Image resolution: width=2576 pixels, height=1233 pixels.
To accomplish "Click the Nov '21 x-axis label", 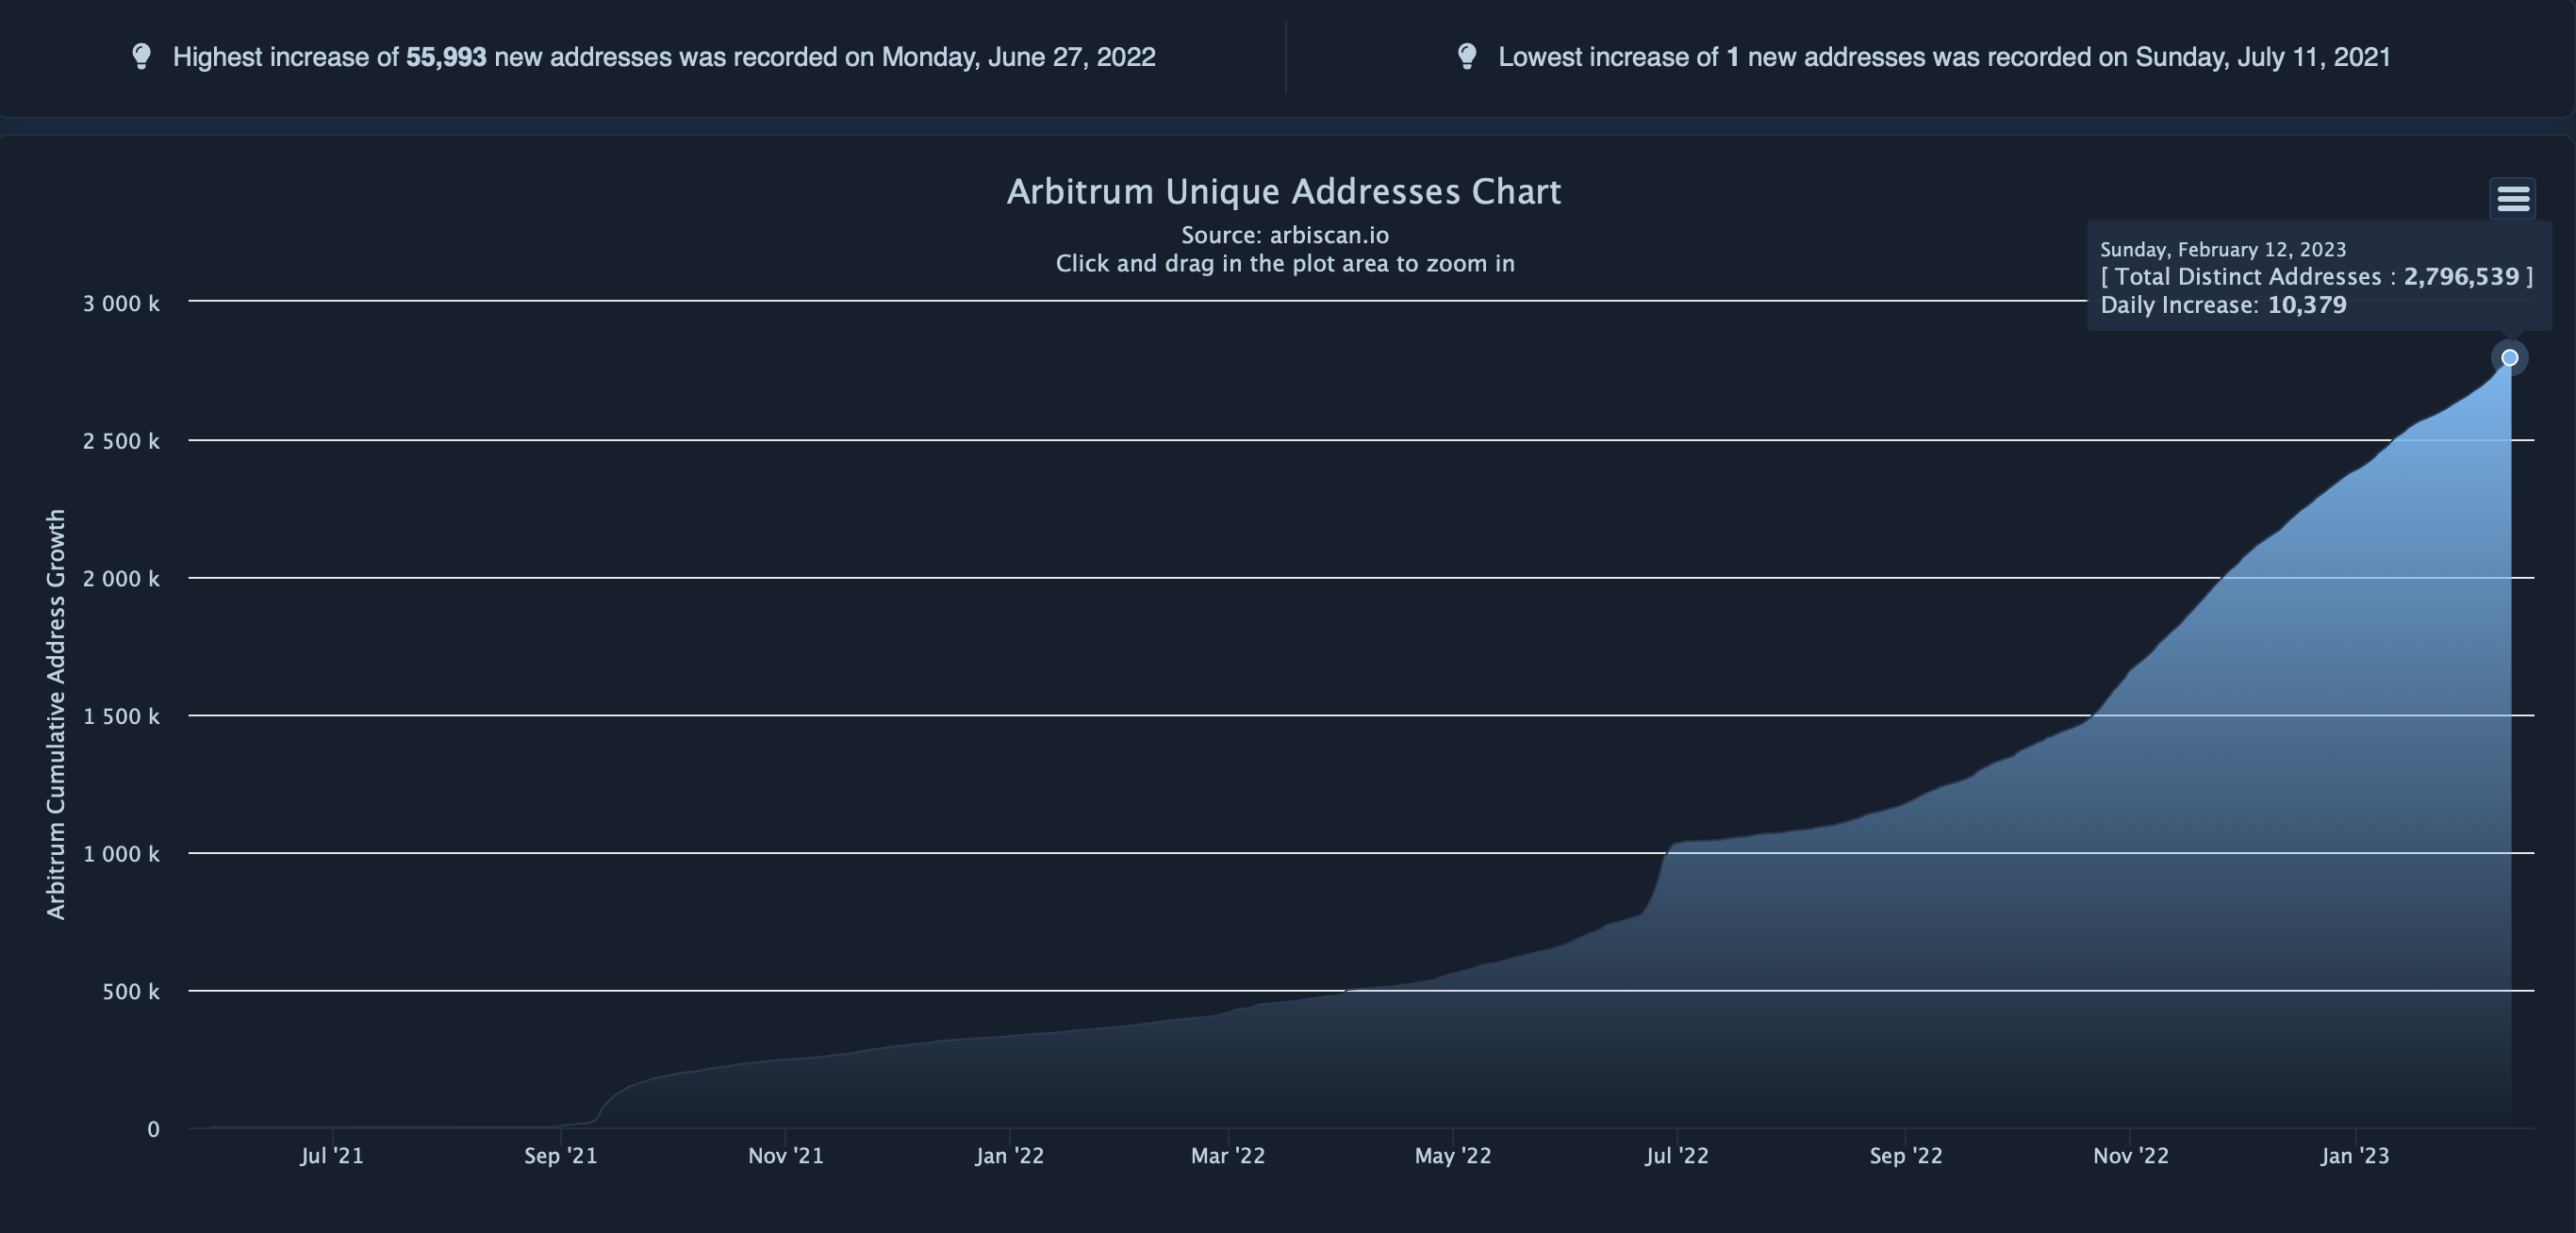I will pyautogui.click(x=785, y=1156).
